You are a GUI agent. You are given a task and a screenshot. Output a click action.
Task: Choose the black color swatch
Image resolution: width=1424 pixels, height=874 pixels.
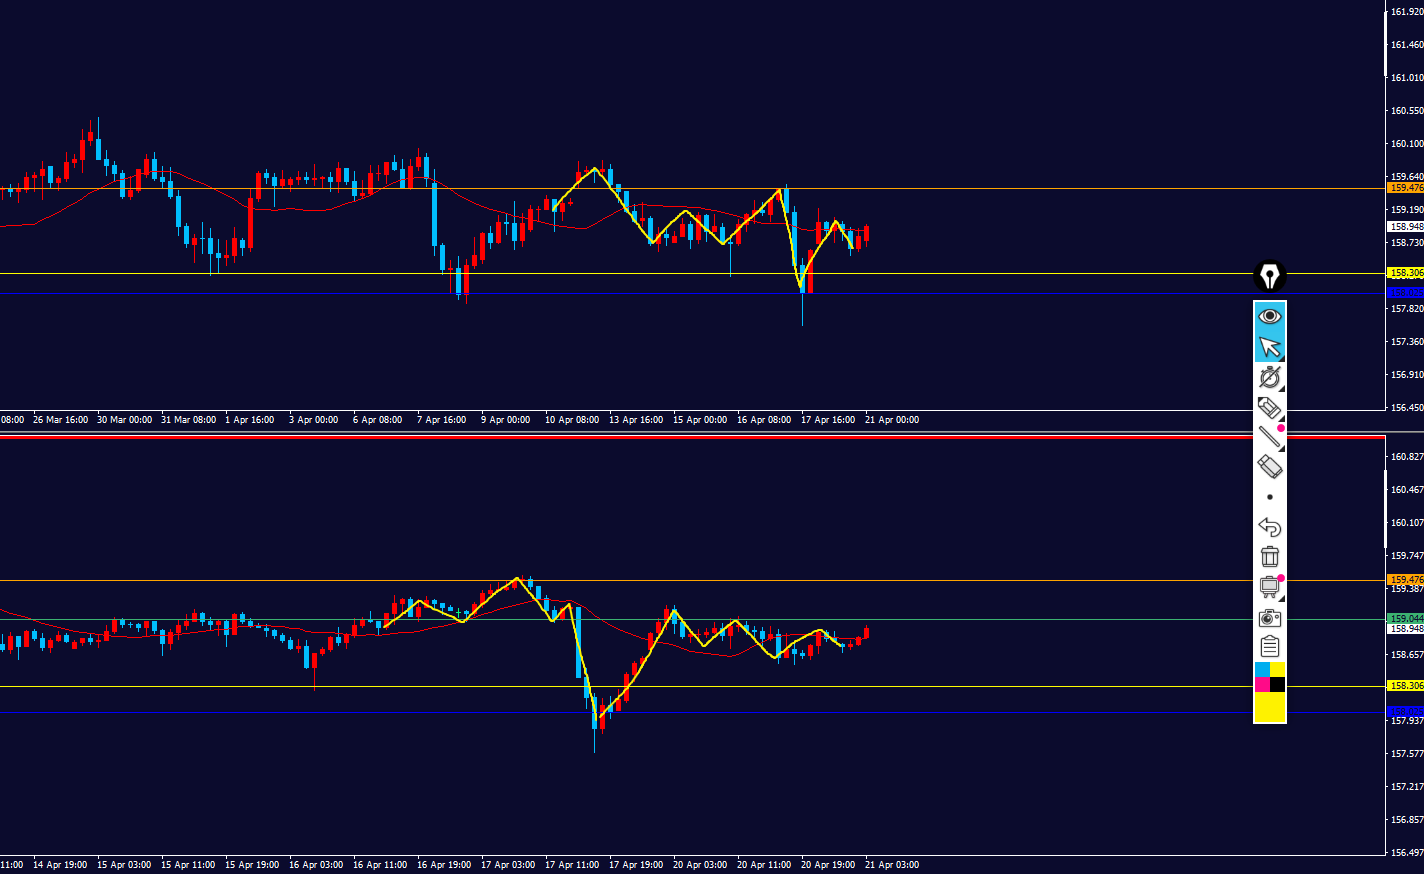coord(1278,684)
